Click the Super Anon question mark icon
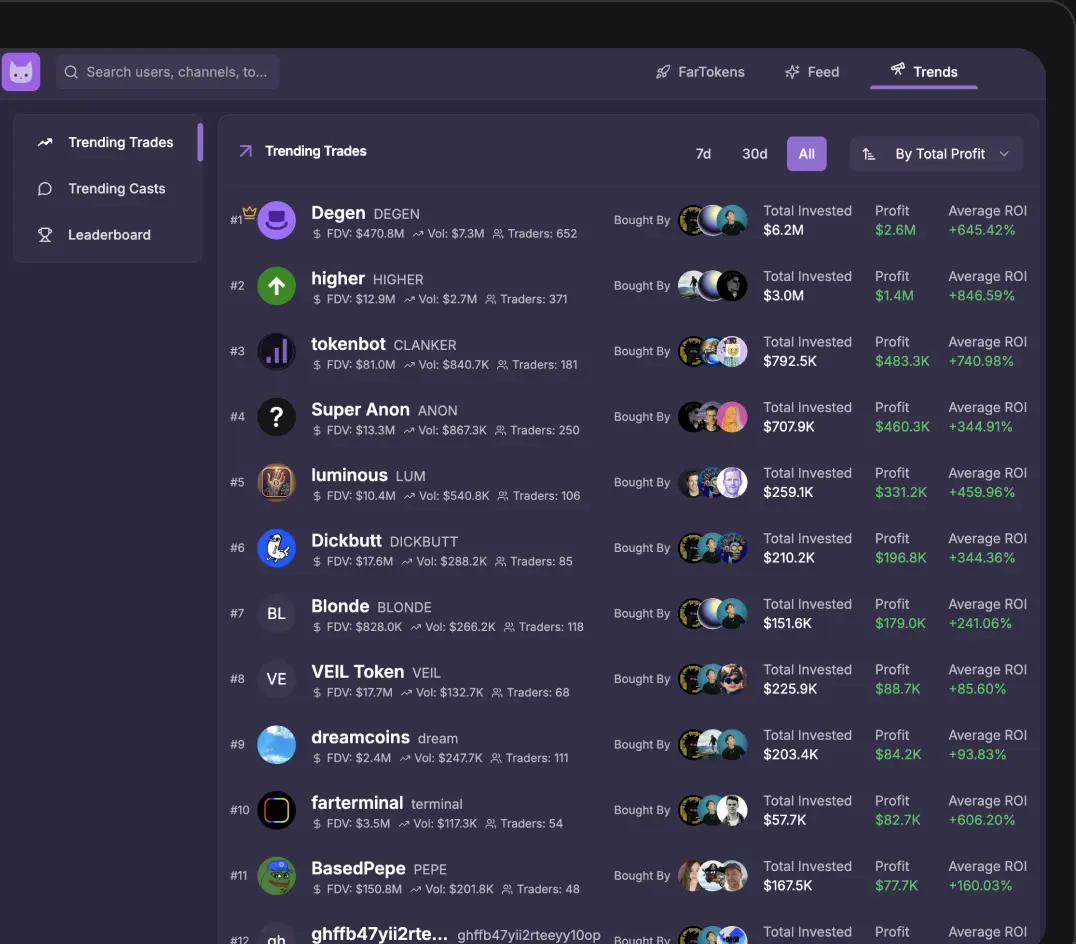 [277, 416]
